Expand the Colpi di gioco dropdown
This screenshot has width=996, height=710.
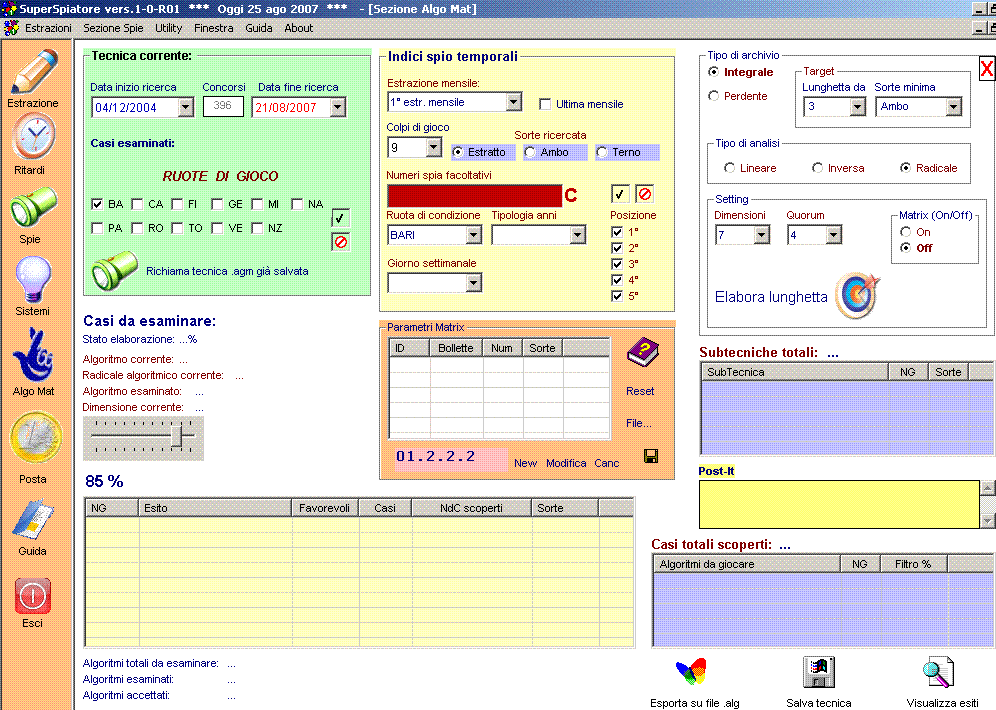(x=433, y=147)
